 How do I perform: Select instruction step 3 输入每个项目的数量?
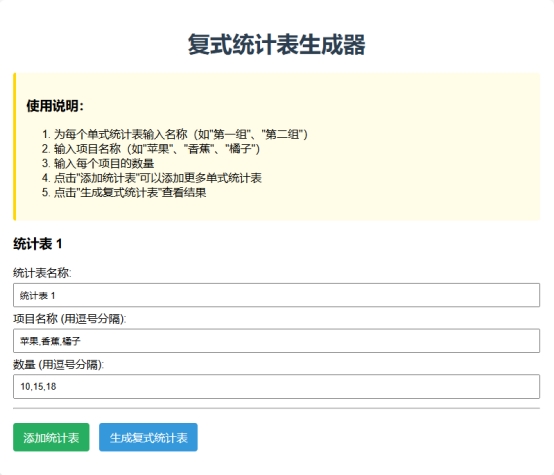[98, 163]
